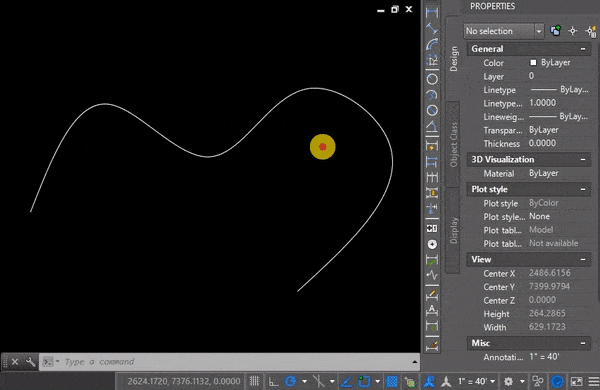Select the Dimension Break tool
The height and width of the screenshot is (390, 600).
click(x=432, y=209)
